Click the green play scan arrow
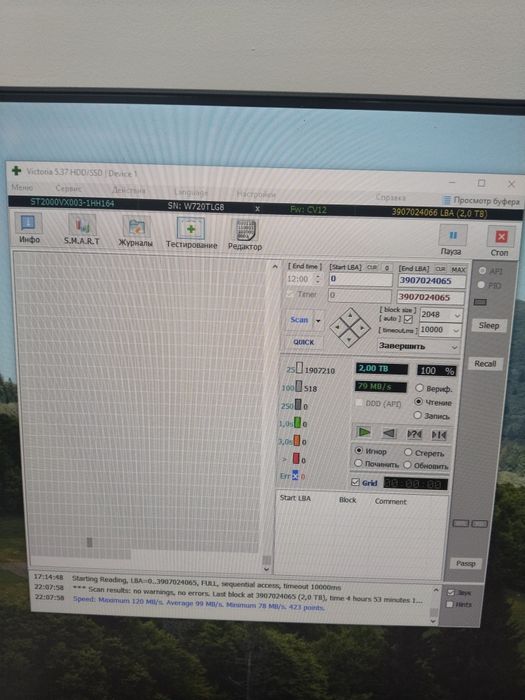The image size is (525, 700). coord(364,432)
